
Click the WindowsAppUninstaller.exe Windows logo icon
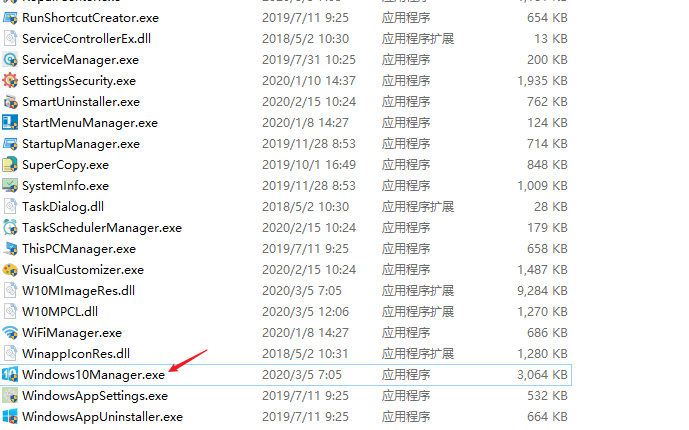[x=10, y=416]
